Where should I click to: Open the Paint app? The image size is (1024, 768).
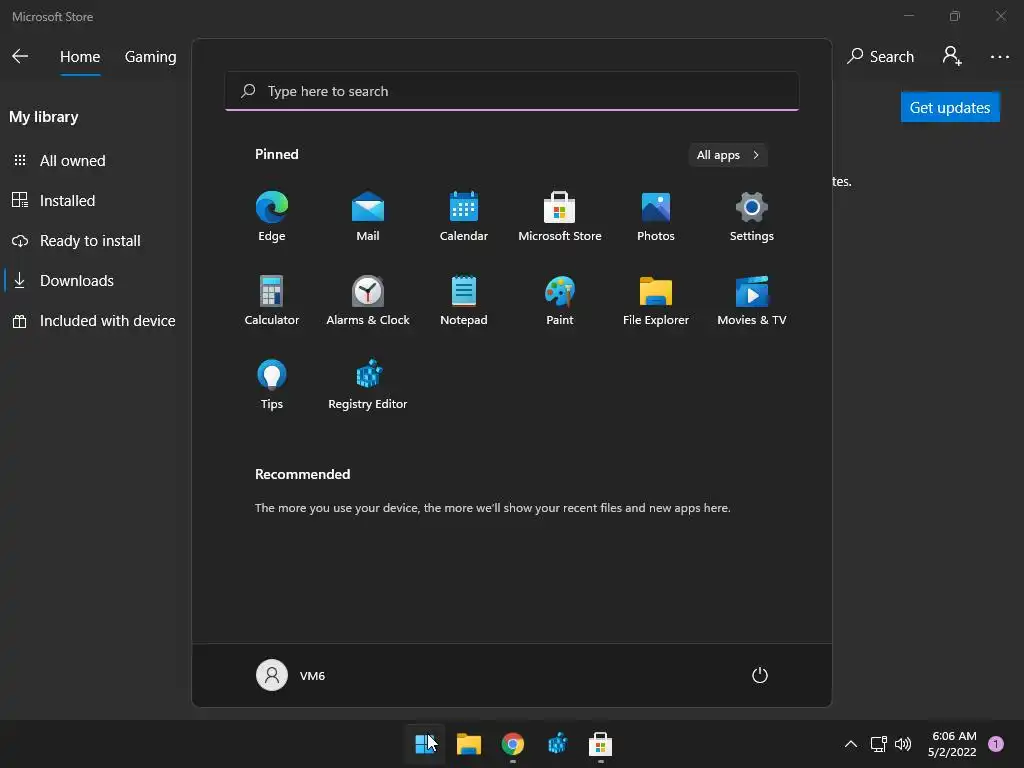(x=560, y=300)
